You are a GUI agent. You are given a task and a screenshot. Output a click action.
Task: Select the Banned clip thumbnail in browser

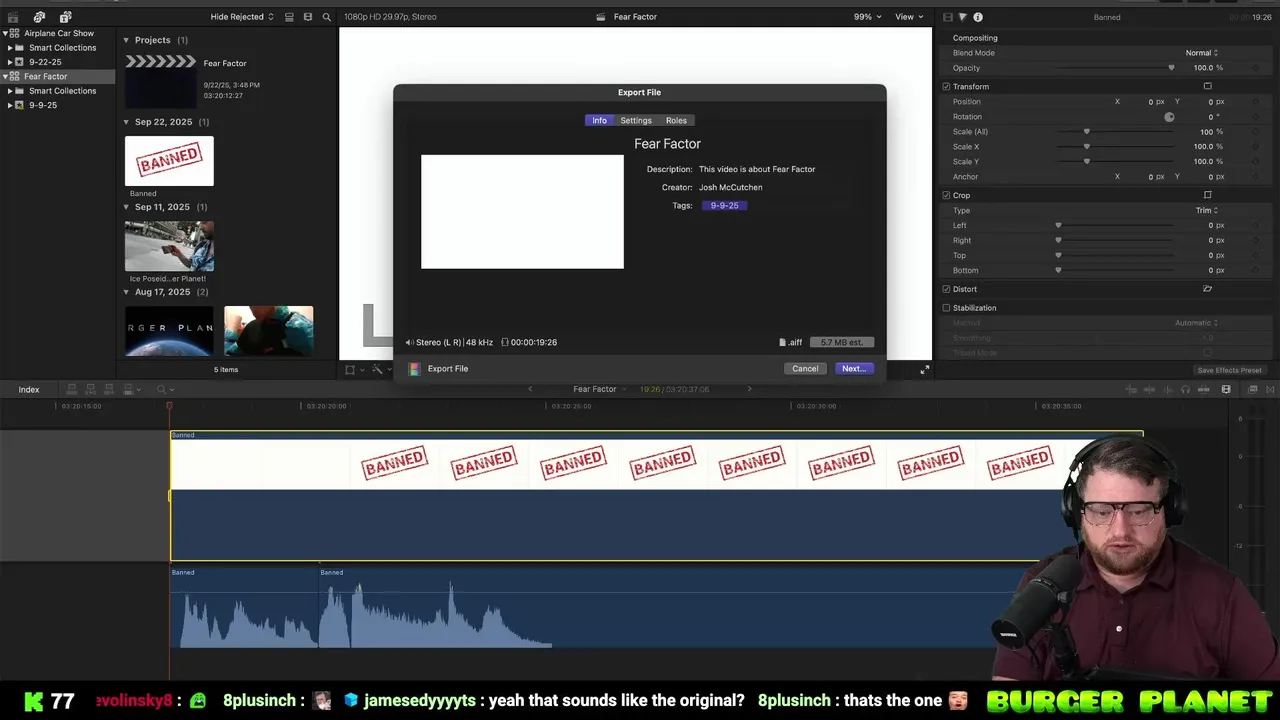(x=169, y=161)
